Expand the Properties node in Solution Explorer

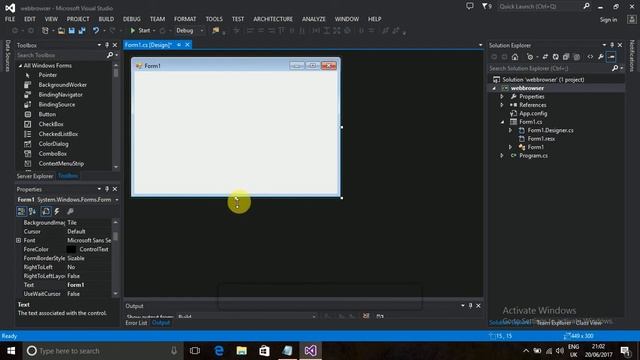(502, 97)
